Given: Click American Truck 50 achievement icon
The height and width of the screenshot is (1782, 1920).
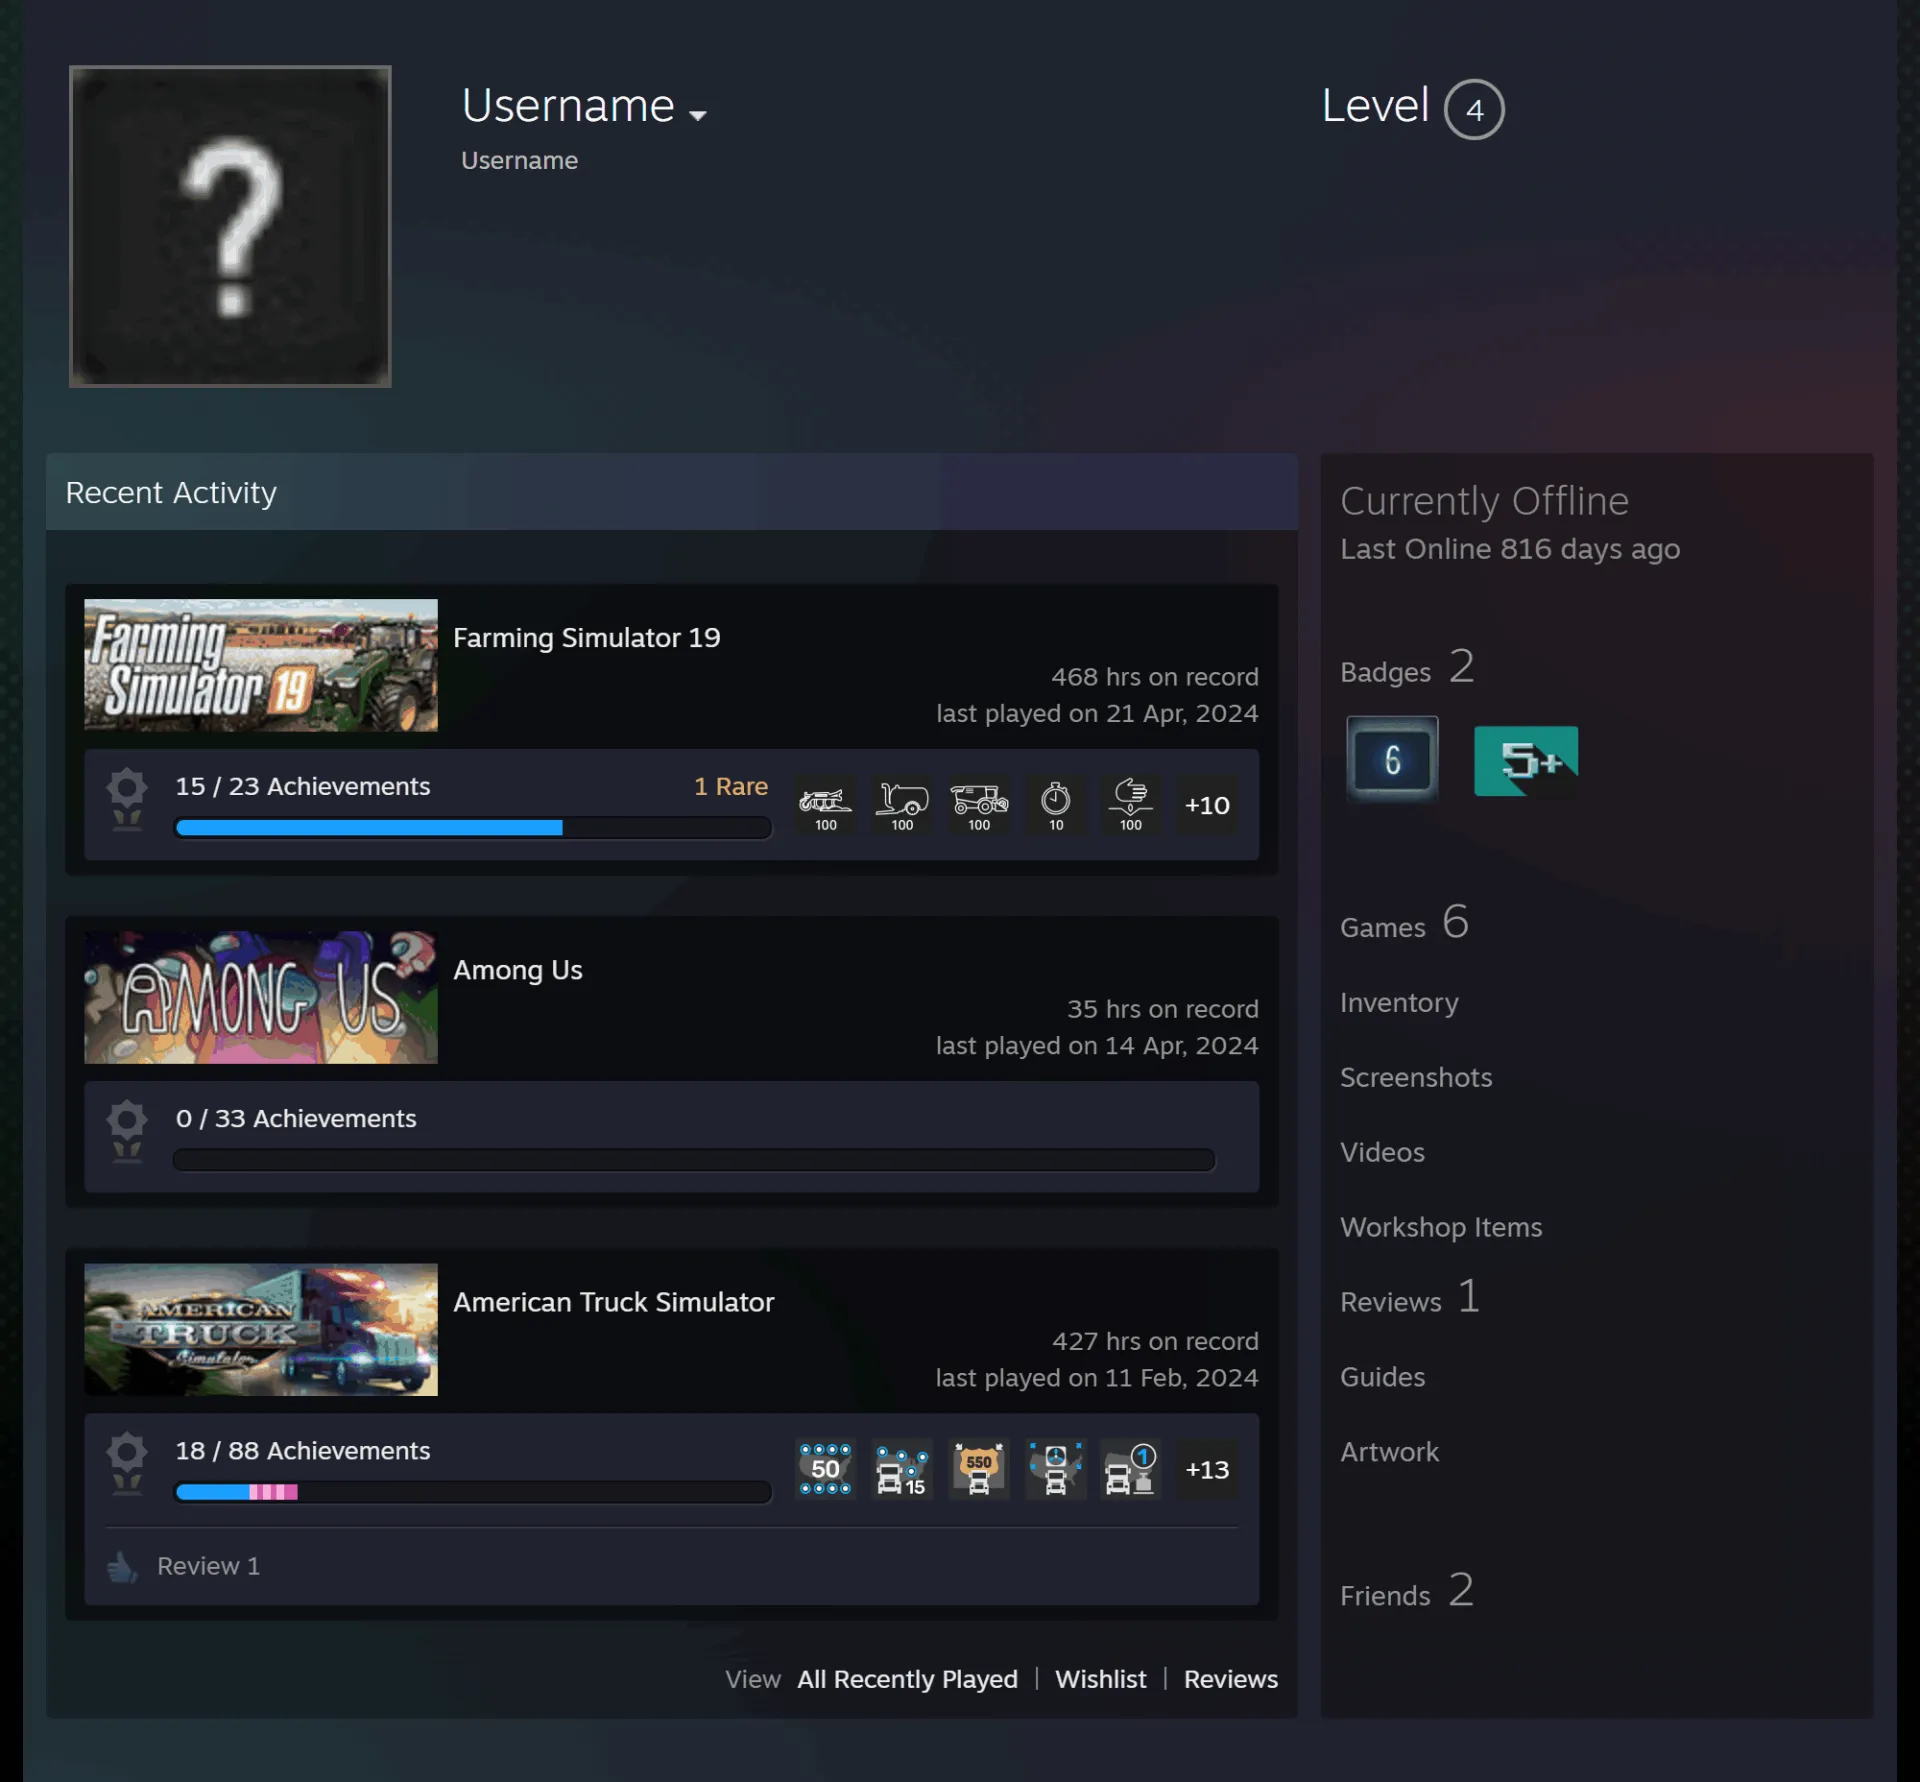Looking at the screenshot, I should [825, 1469].
